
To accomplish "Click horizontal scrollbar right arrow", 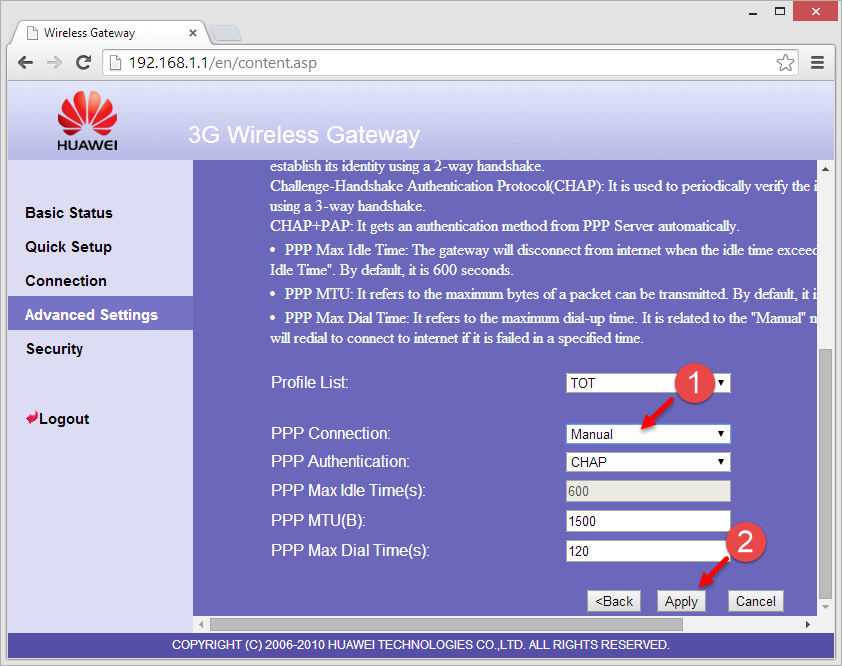I will click(x=808, y=624).
